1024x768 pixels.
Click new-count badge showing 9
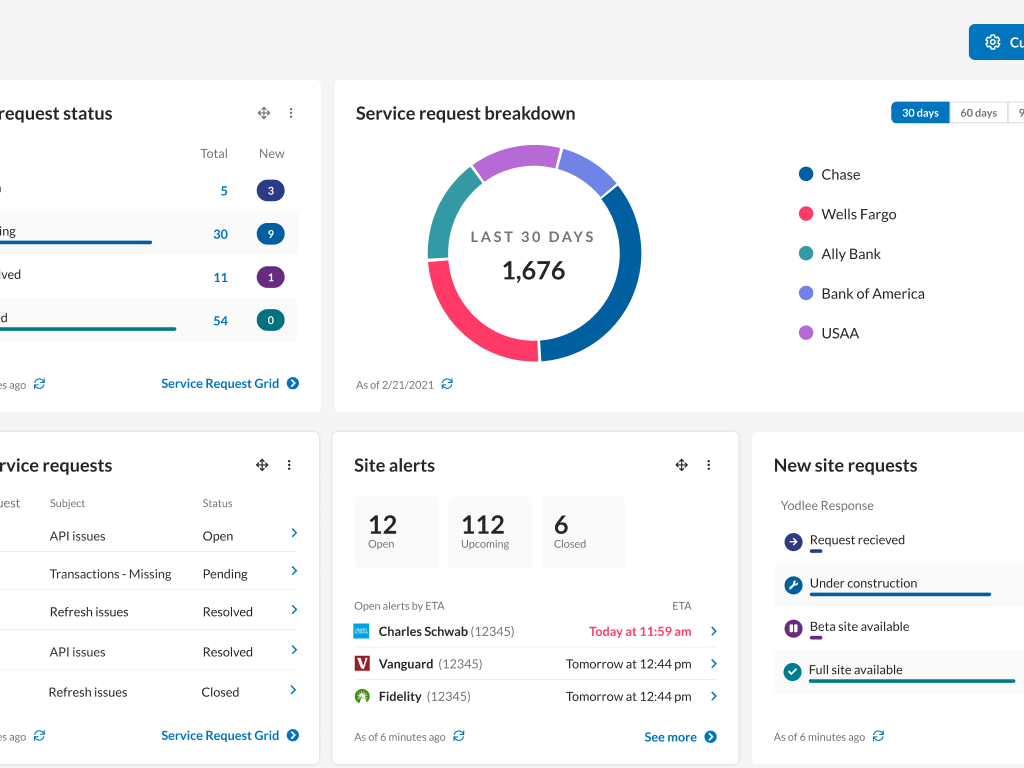(270, 234)
